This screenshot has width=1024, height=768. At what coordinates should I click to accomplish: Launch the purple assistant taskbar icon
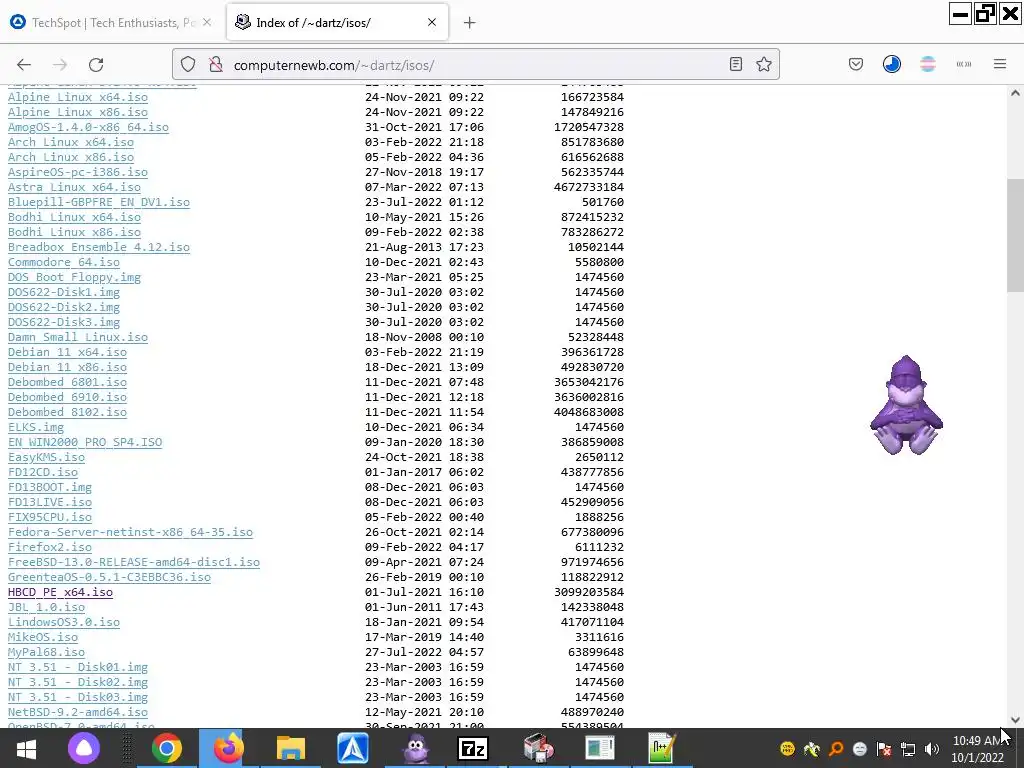(84, 748)
